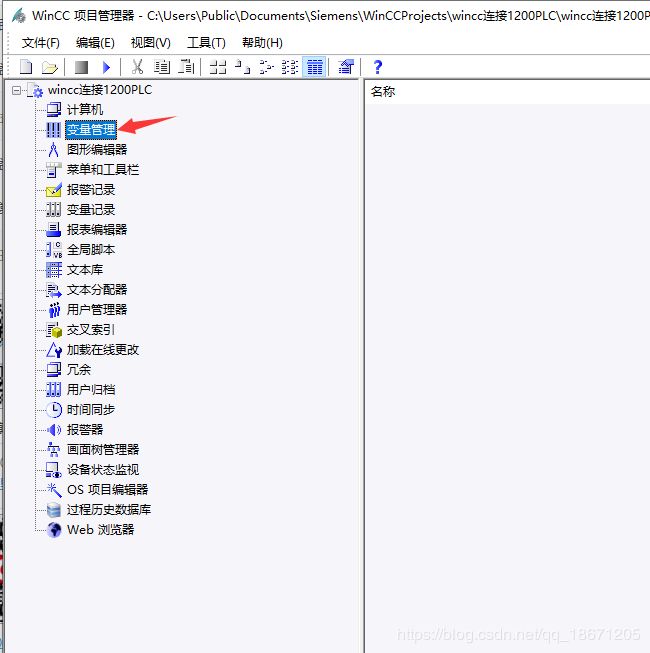Click the Cut scissors toolbar icon
Image resolution: width=650 pixels, height=653 pixels.
point(137,67)
